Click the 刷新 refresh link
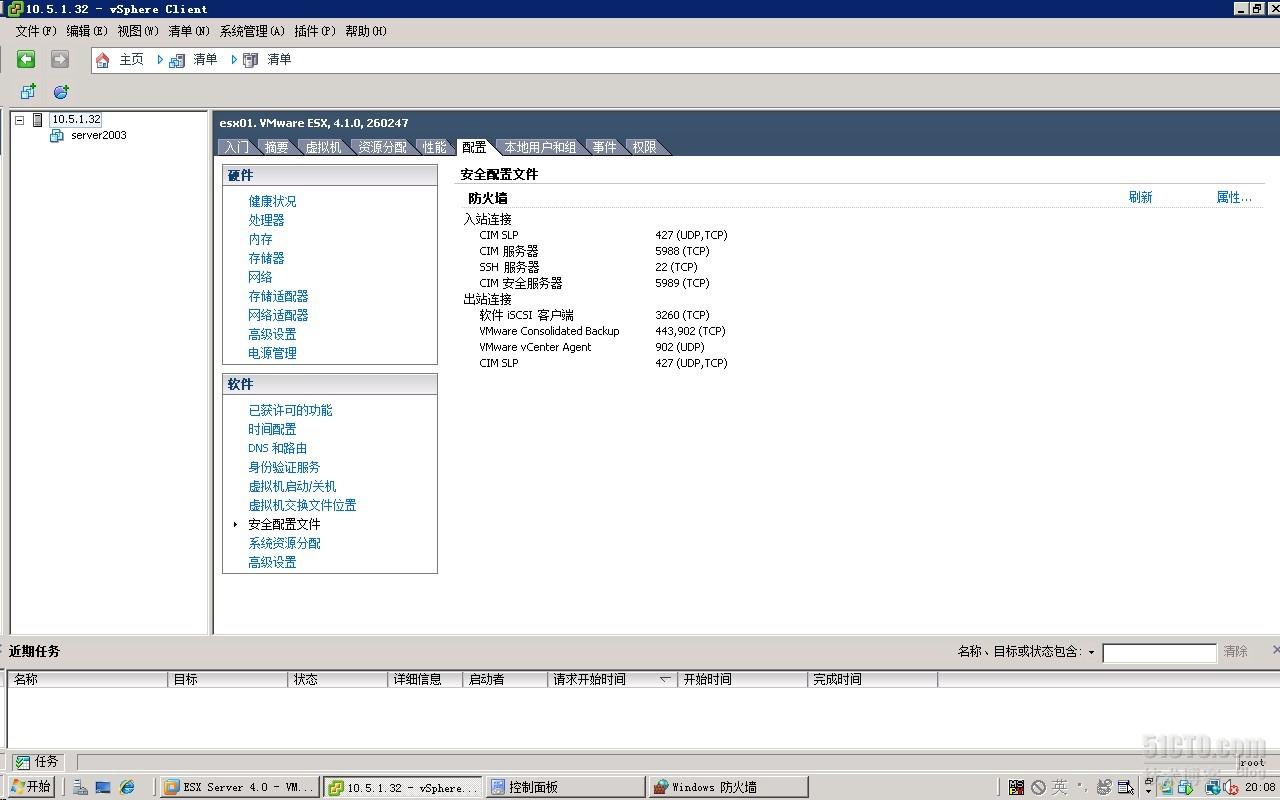The image size is (1280, 800). 1140,197
